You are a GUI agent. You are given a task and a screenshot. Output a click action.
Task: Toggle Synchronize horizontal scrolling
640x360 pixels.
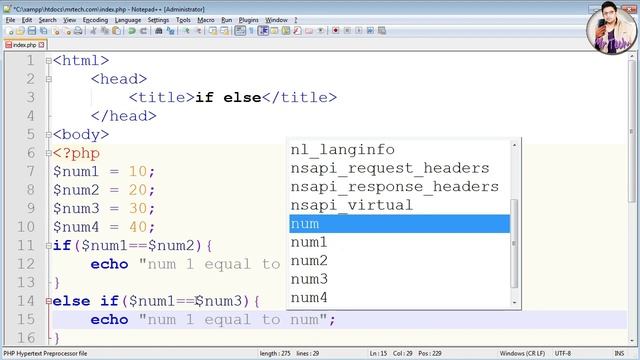pyautogui.click(x=224, y=31)
